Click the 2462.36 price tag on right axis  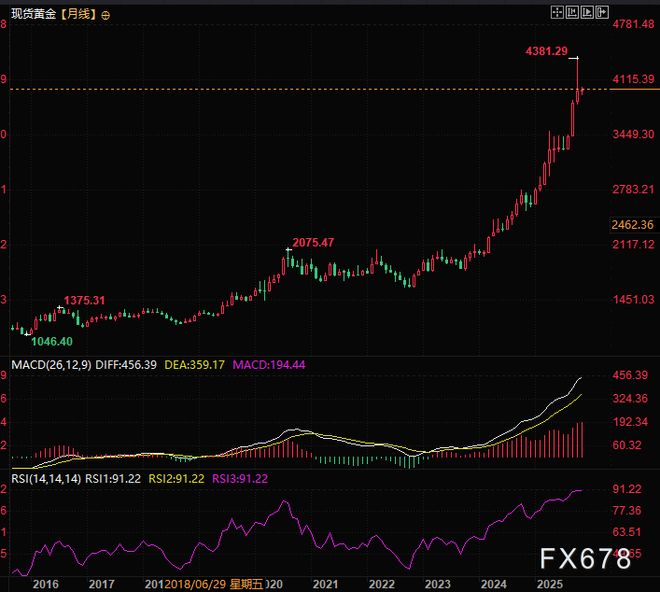coord(632,225)
